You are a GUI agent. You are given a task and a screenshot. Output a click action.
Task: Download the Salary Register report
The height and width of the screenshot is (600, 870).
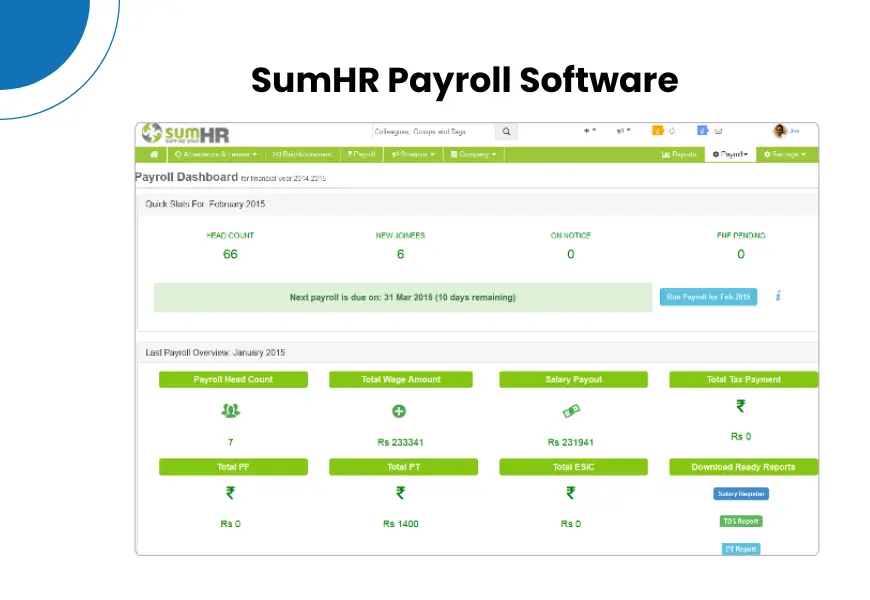(x=741, y=493)
